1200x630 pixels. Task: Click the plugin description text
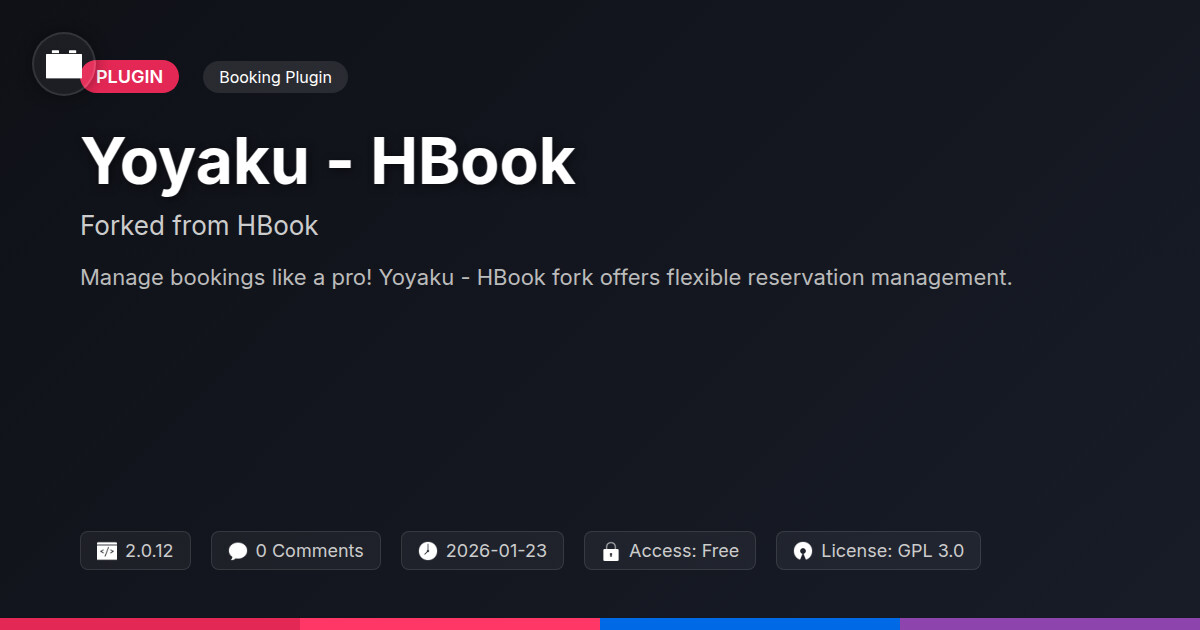546,277
